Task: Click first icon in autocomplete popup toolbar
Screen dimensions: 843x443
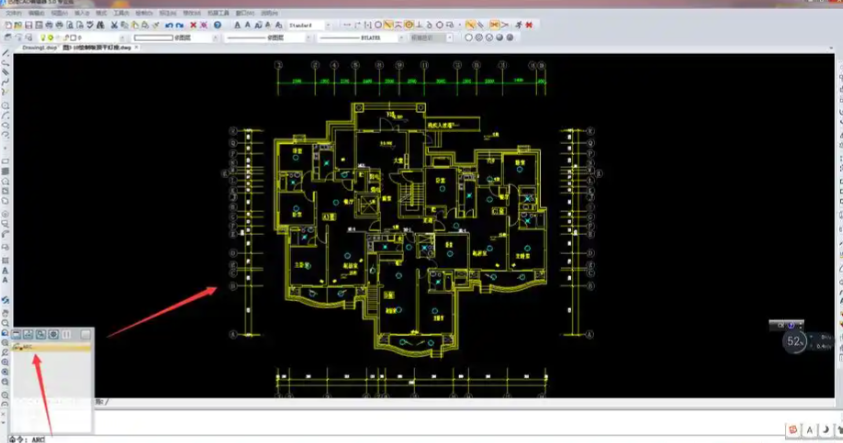Action: click(x=16, y=334)
